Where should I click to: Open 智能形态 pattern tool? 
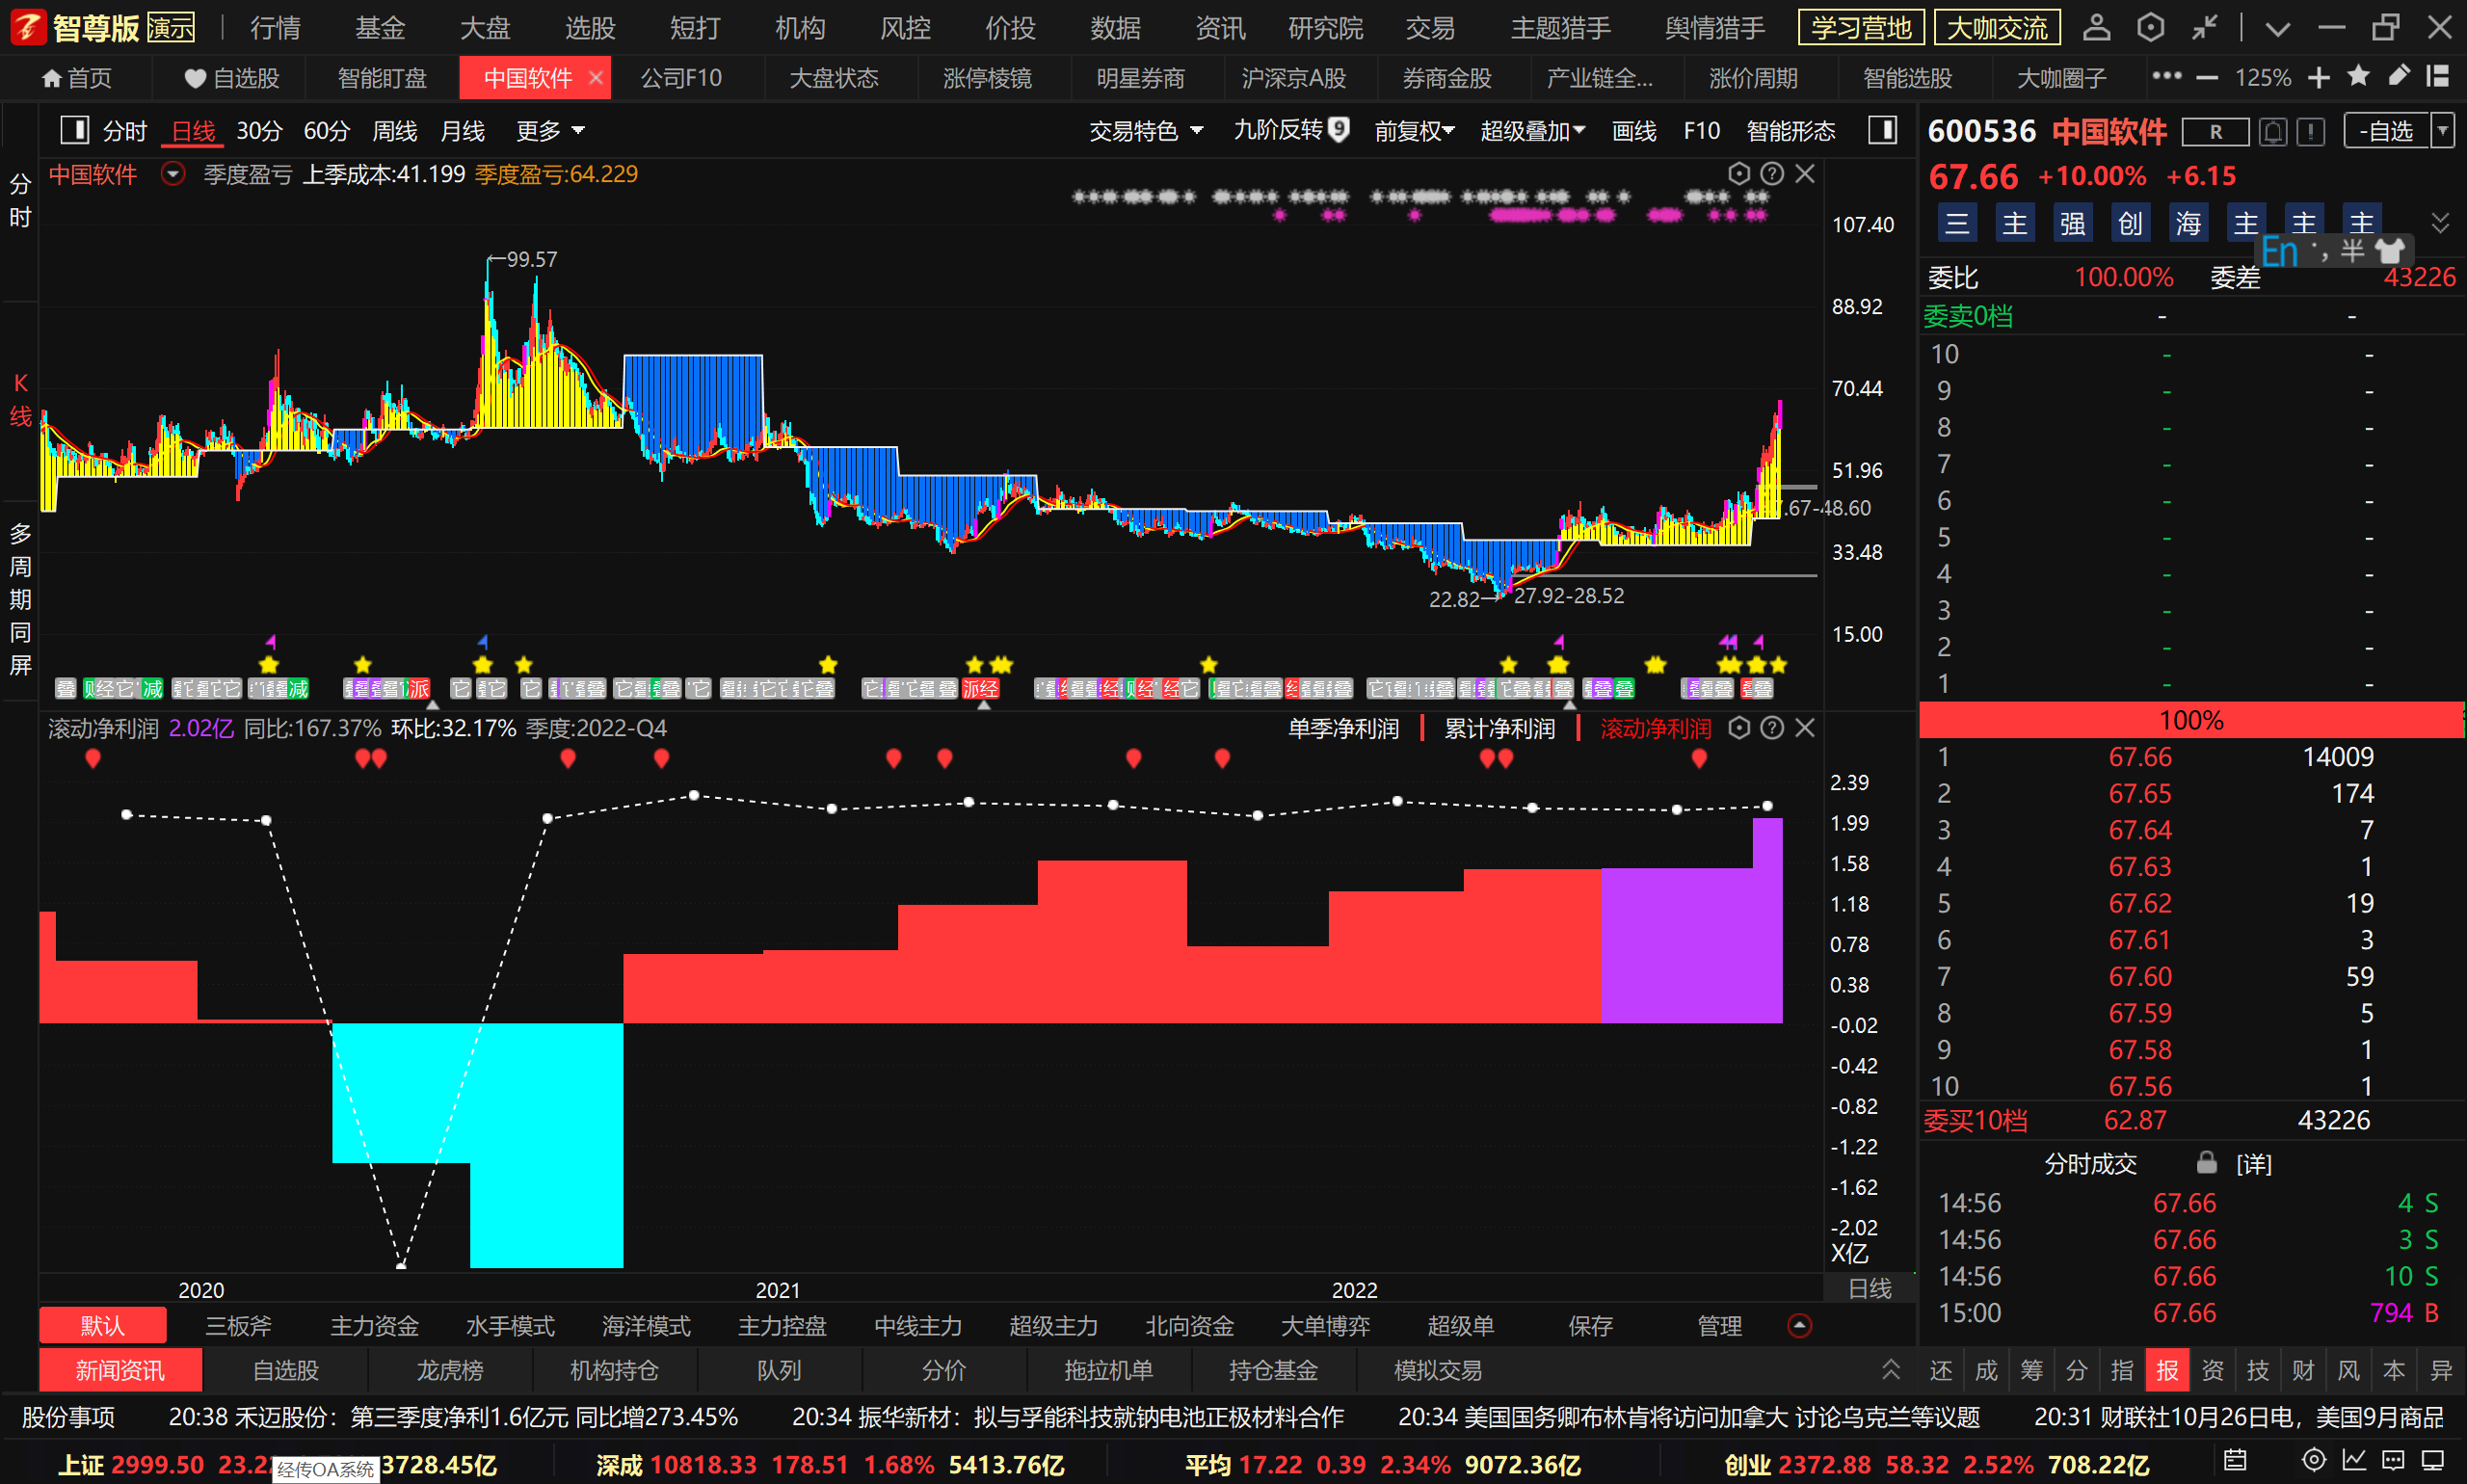coord(1790,131)
